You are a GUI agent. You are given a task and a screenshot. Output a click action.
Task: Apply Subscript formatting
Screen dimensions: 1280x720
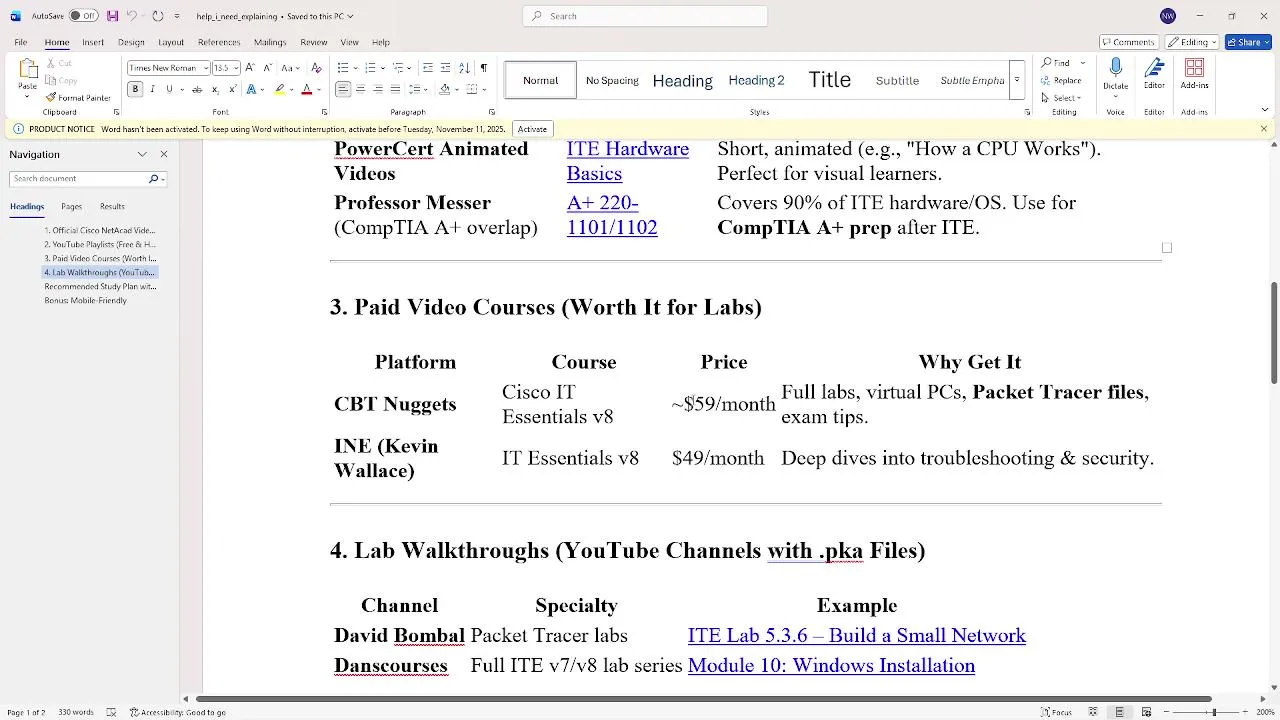pyautogui.click(x=213, y=89)
